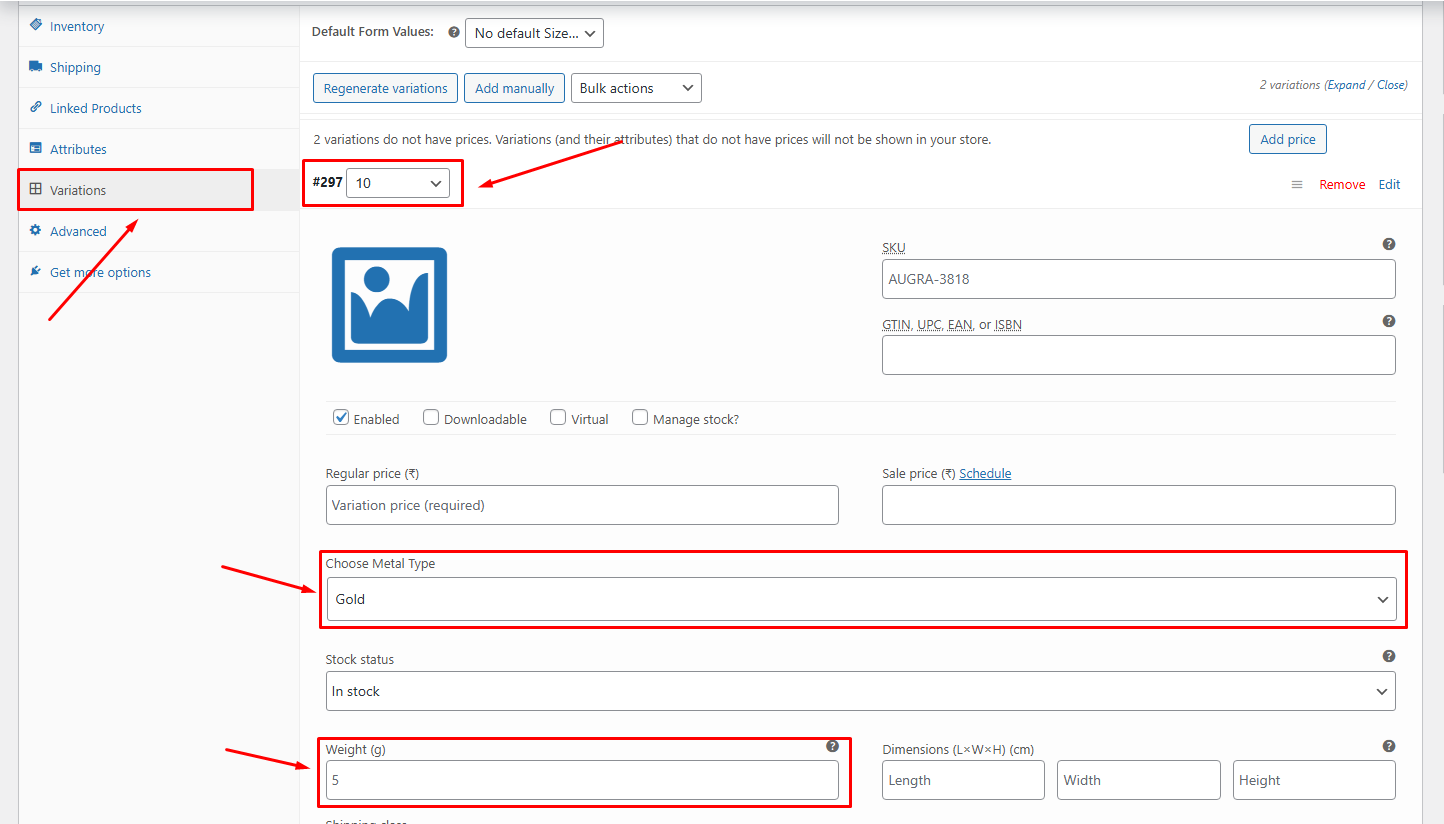
Task: Click the Get more options plug icon
Action: pyautogui.click(x=35, y=271)
